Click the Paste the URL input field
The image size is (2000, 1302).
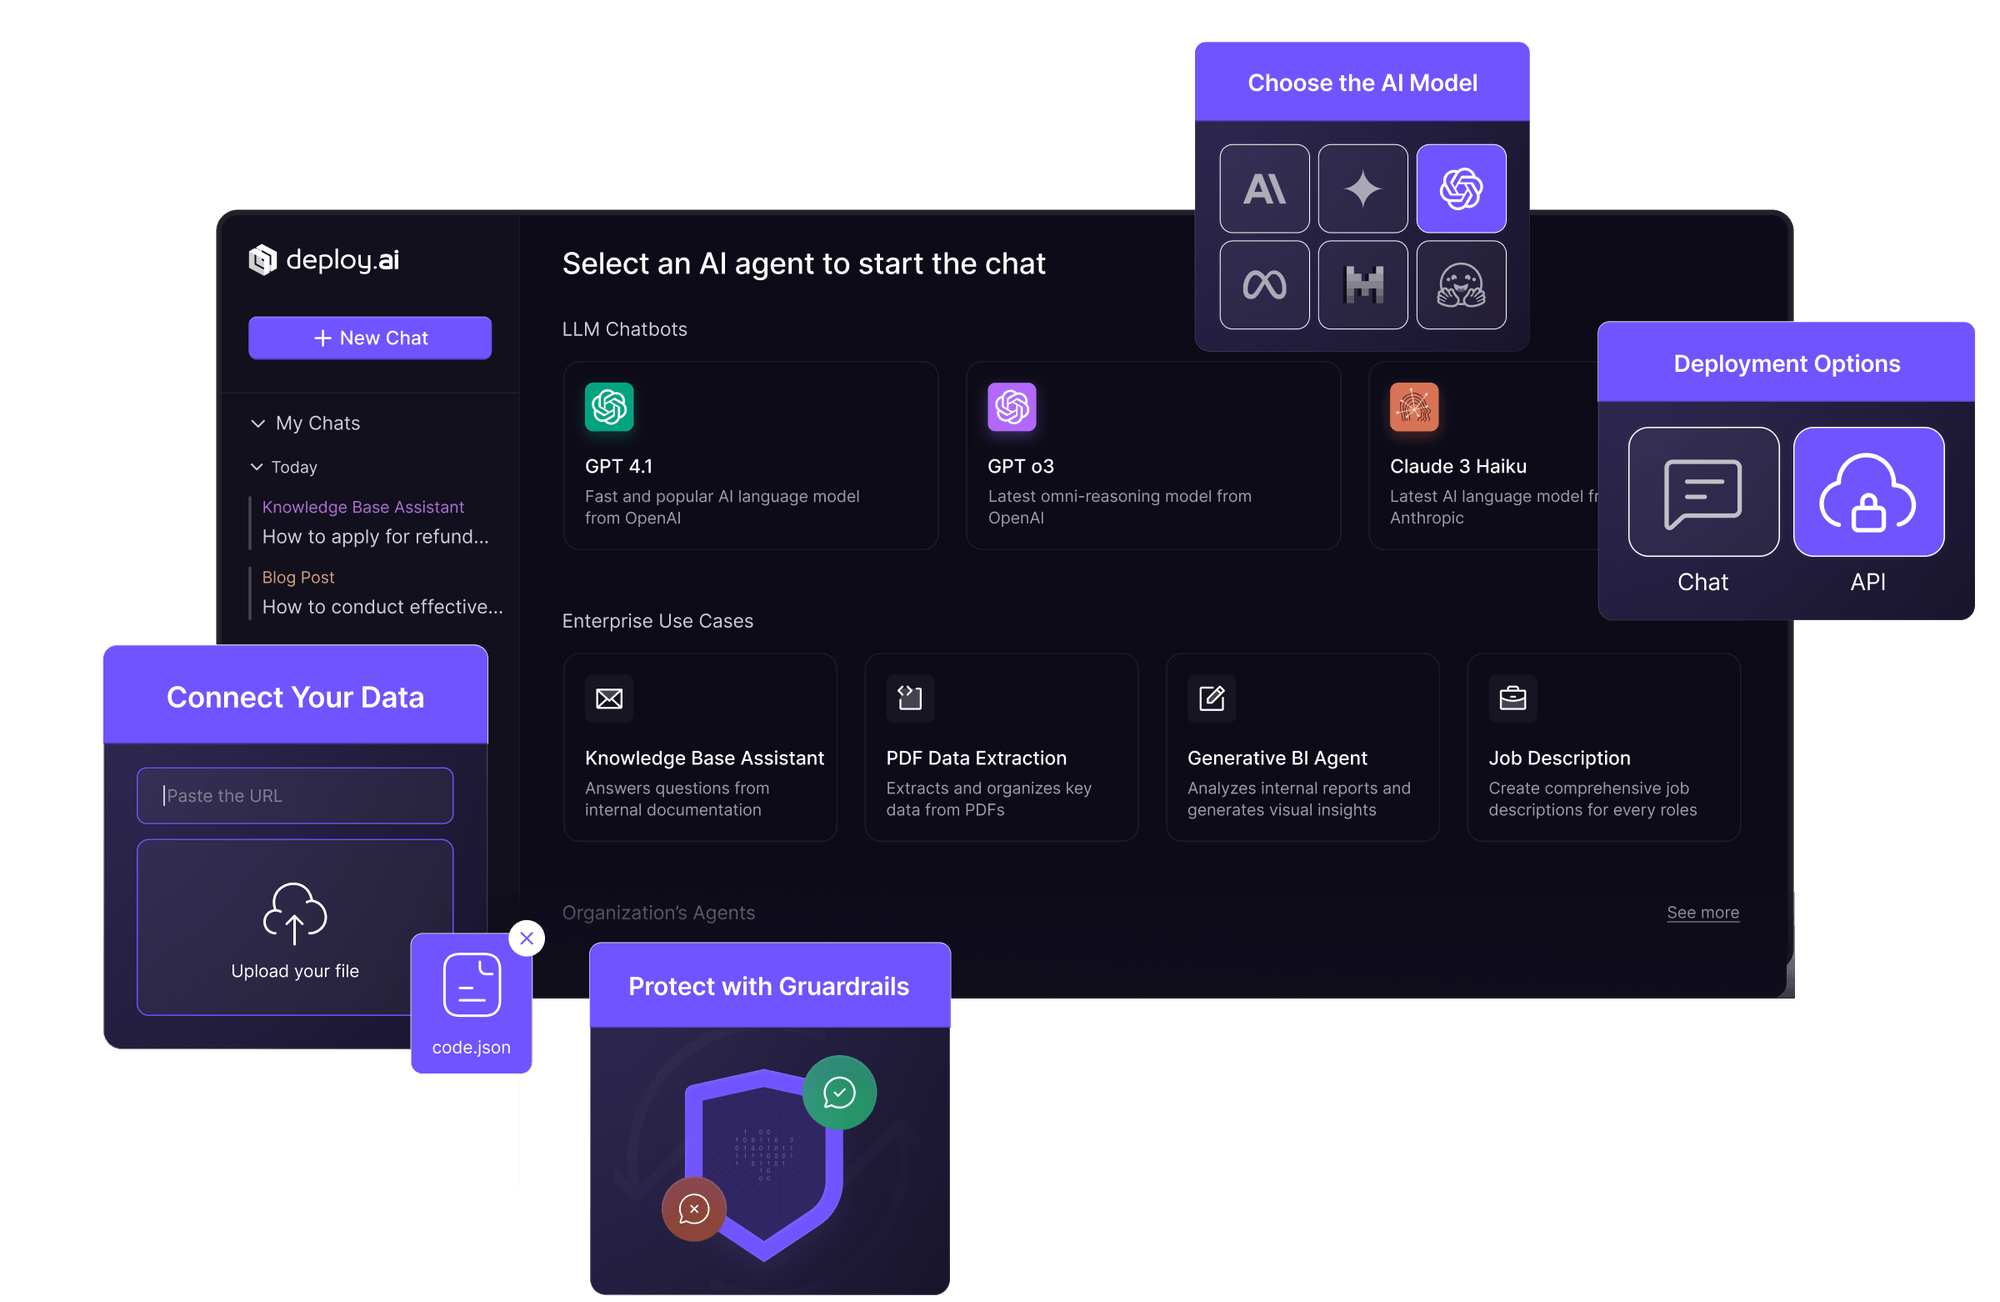tap(294, 795)
